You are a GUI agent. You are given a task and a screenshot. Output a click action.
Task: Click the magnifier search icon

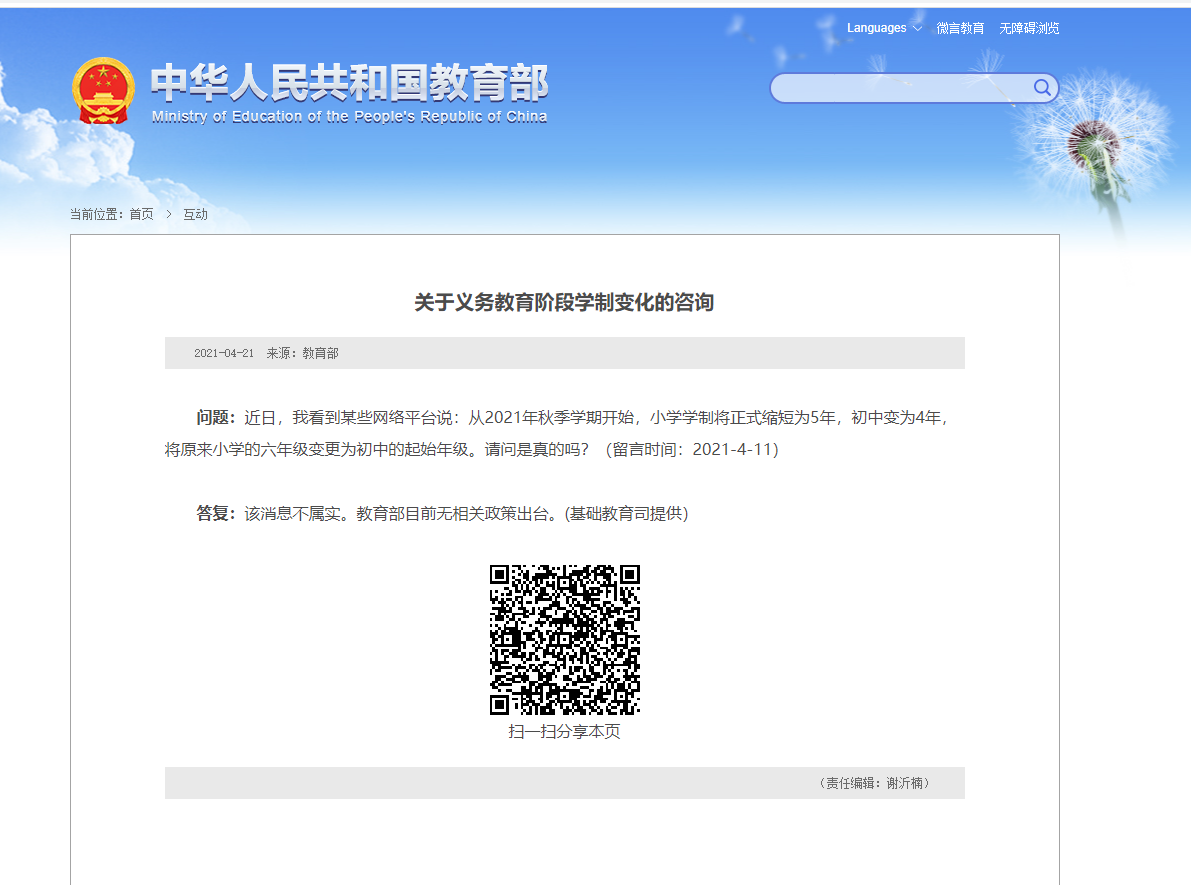tap(1042, 87)
